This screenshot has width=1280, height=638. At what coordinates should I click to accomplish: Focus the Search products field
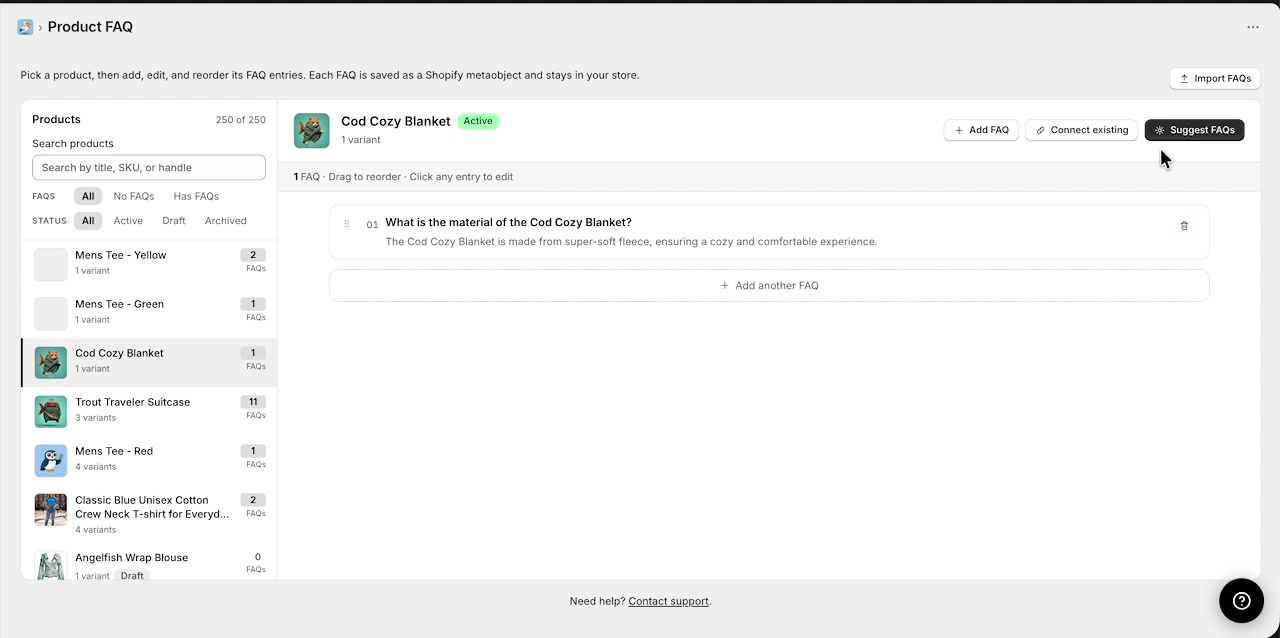coord(149,167)
